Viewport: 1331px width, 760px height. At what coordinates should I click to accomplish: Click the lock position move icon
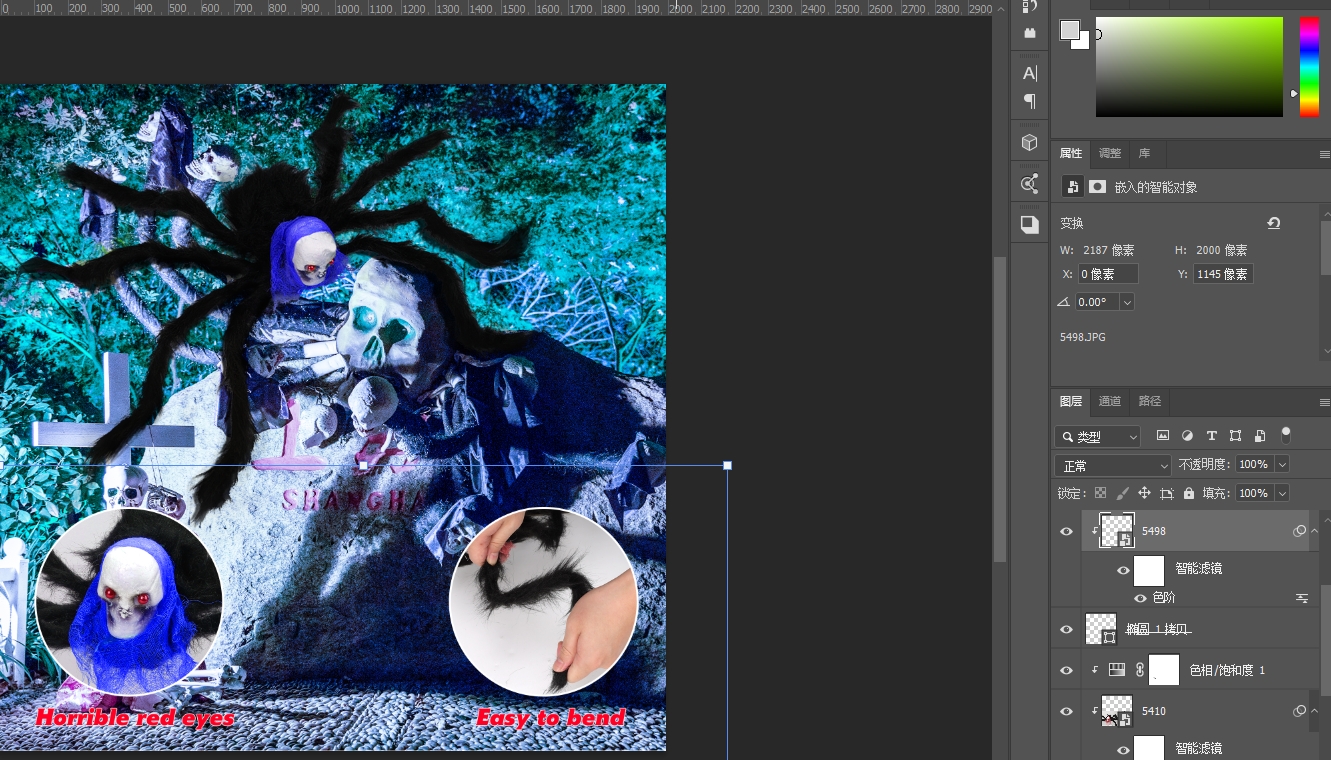tap(1144, 494)
